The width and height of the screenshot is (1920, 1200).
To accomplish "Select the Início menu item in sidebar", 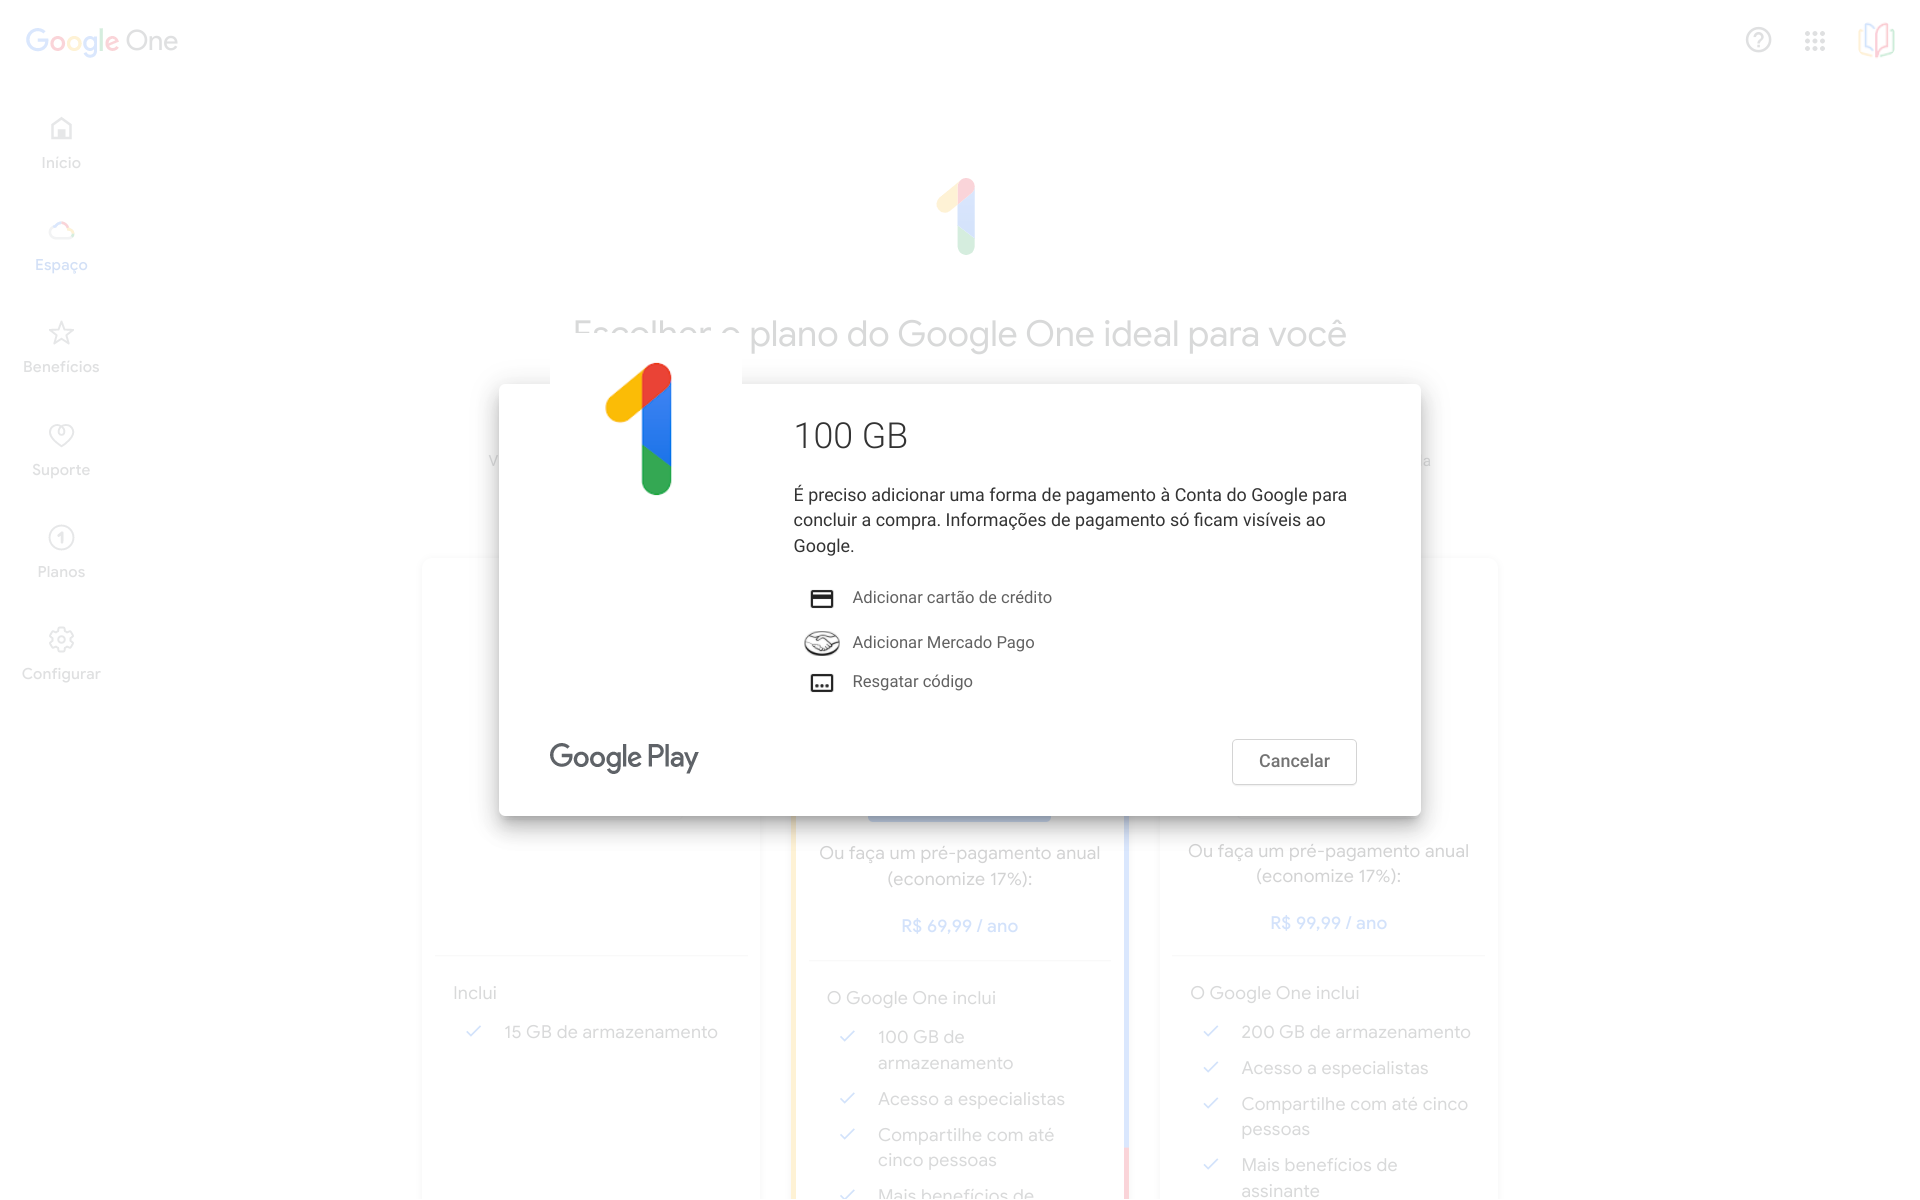I will click(62, 142).
